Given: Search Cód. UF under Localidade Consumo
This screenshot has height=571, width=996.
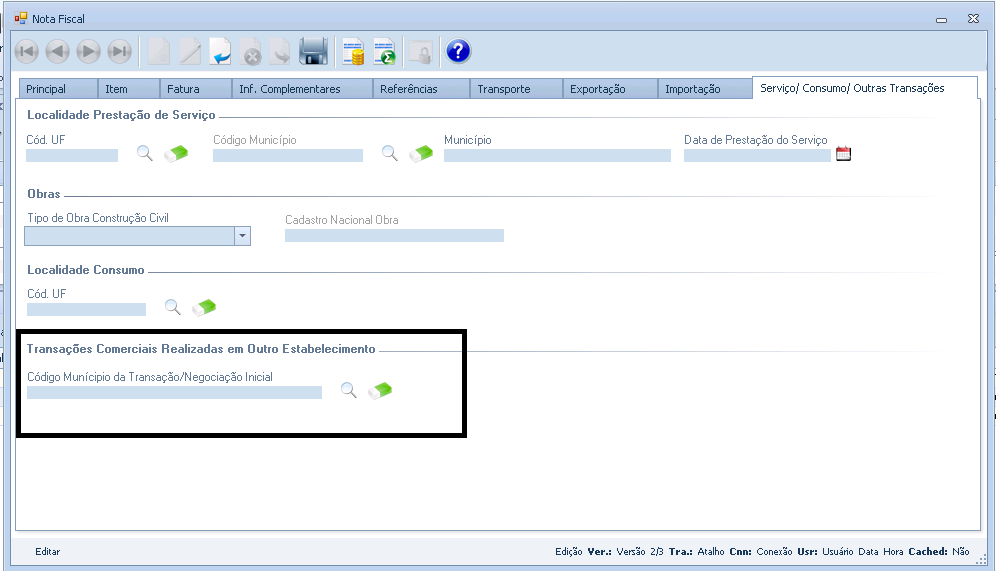Looking at the screenshot, I should pyautogui.click(x=173, y=307).
